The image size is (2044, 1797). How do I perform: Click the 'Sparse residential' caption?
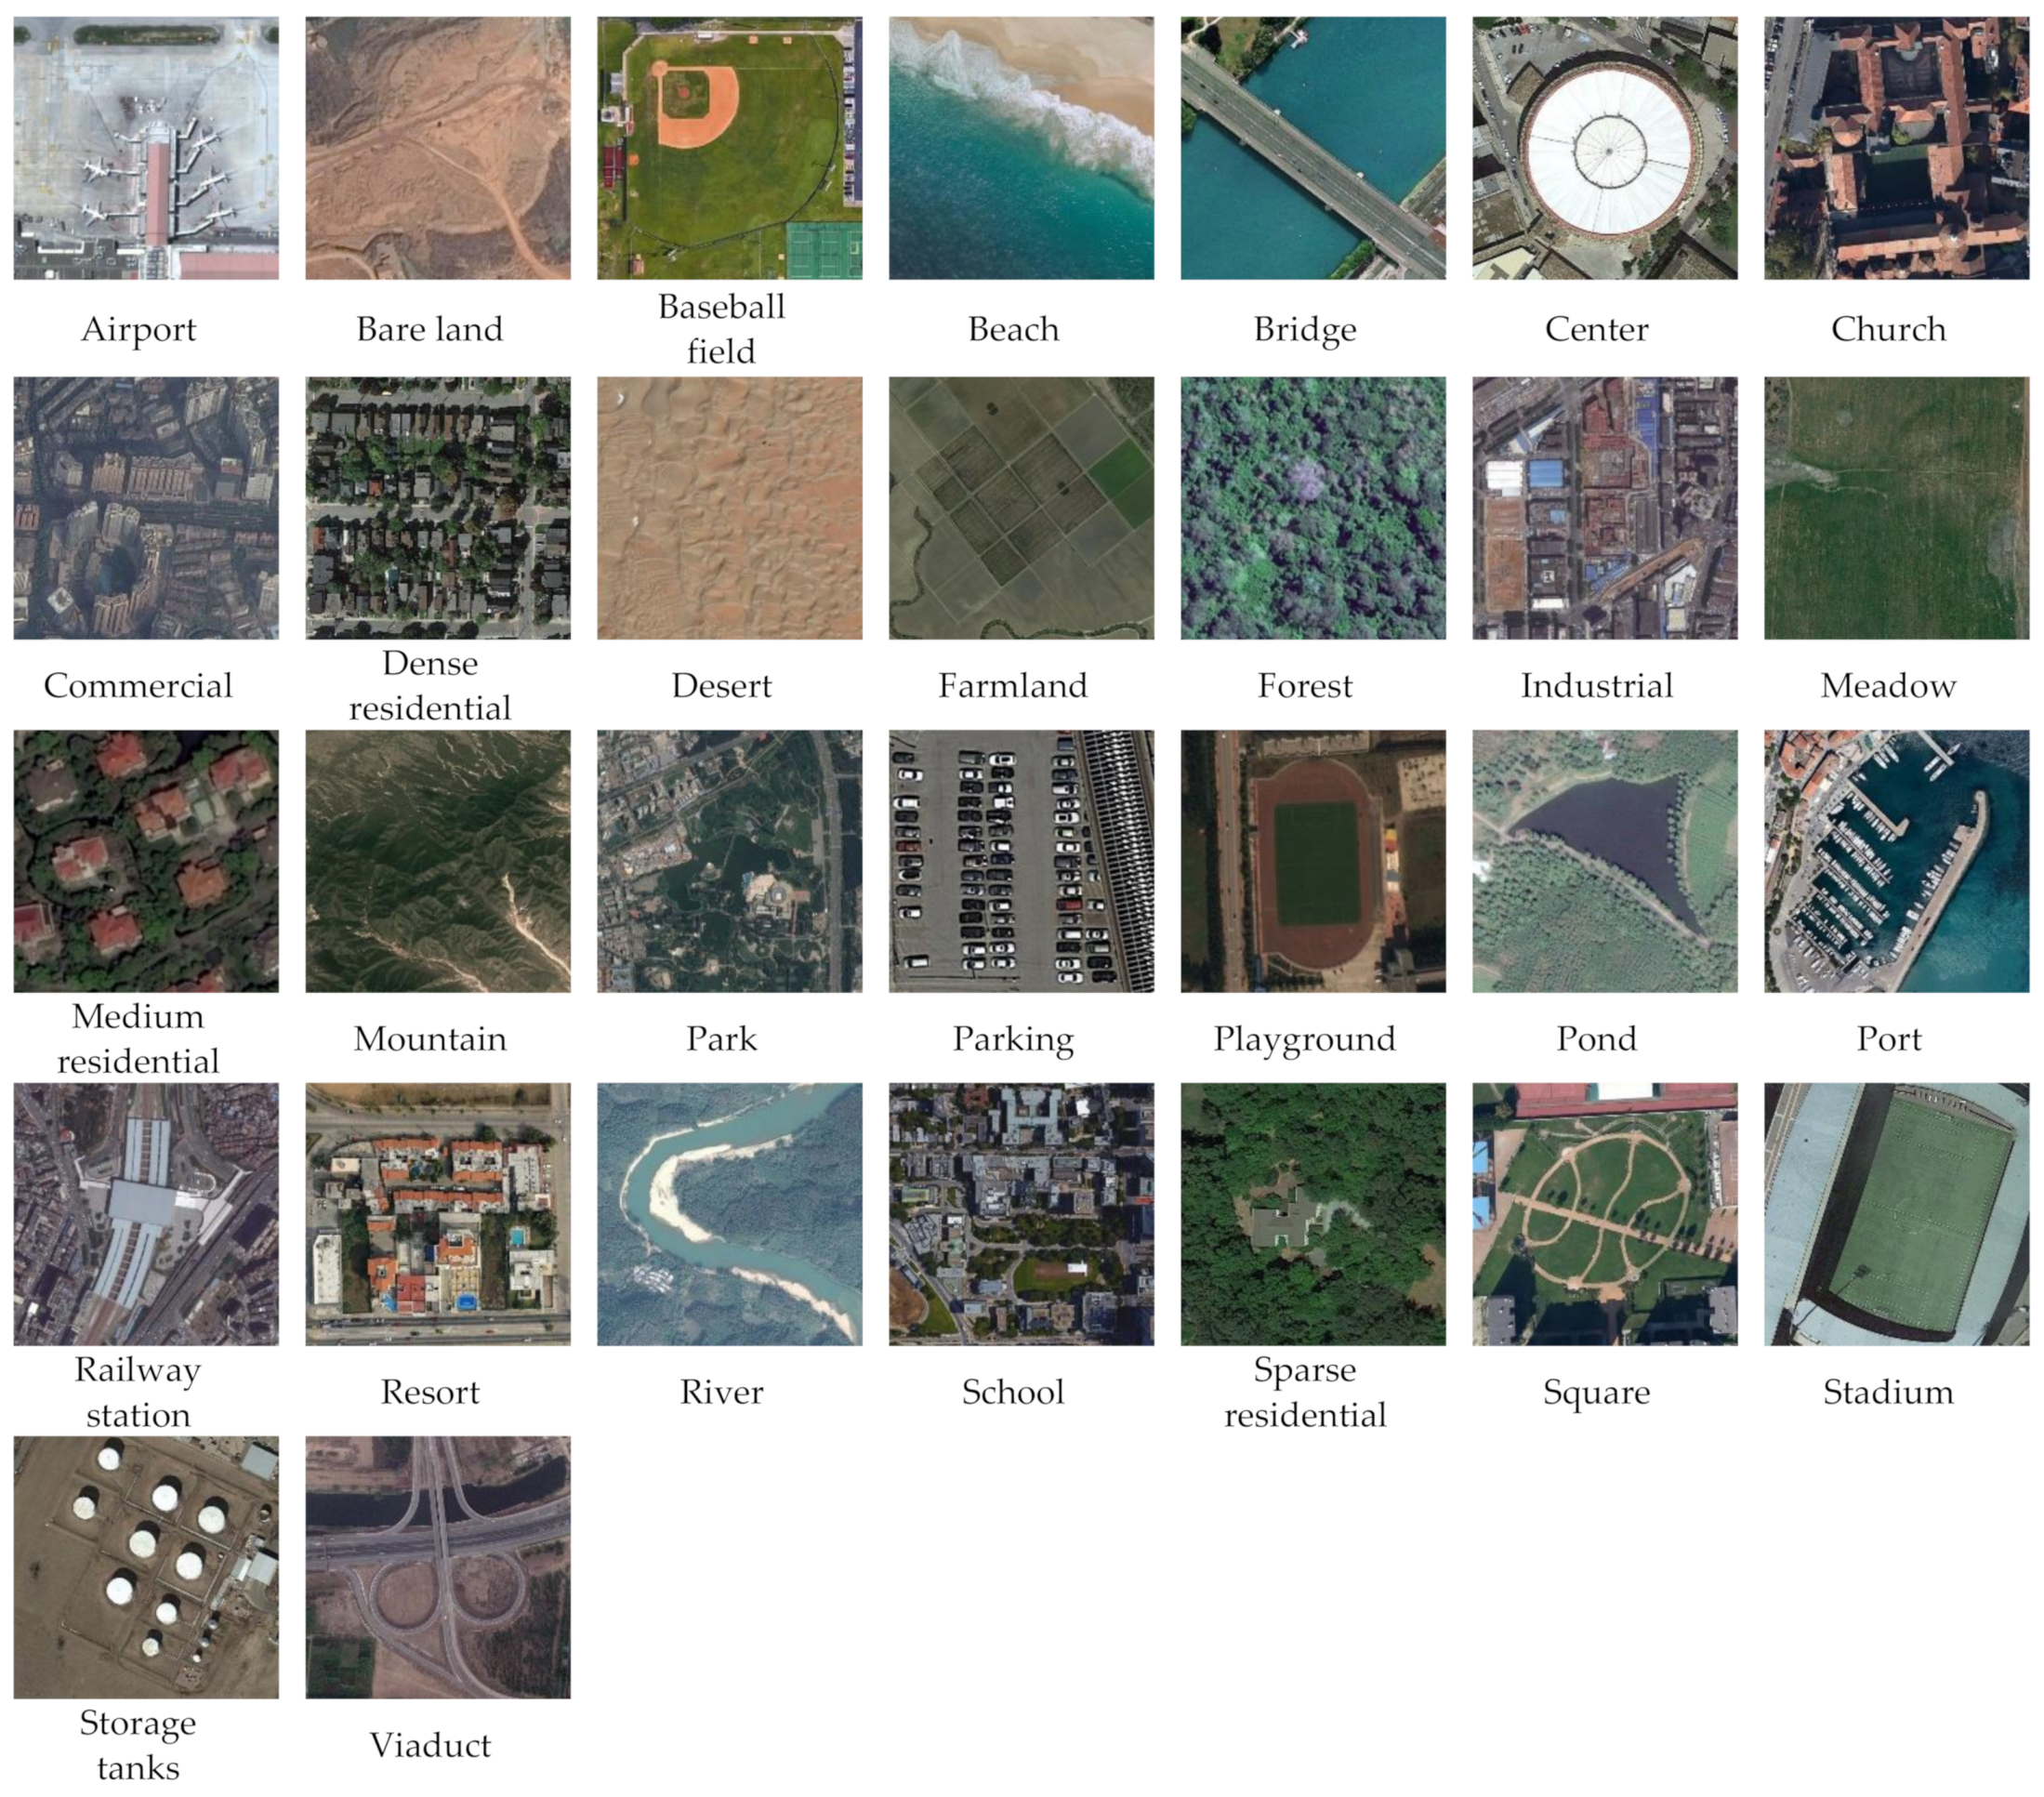(1305, 1392)
